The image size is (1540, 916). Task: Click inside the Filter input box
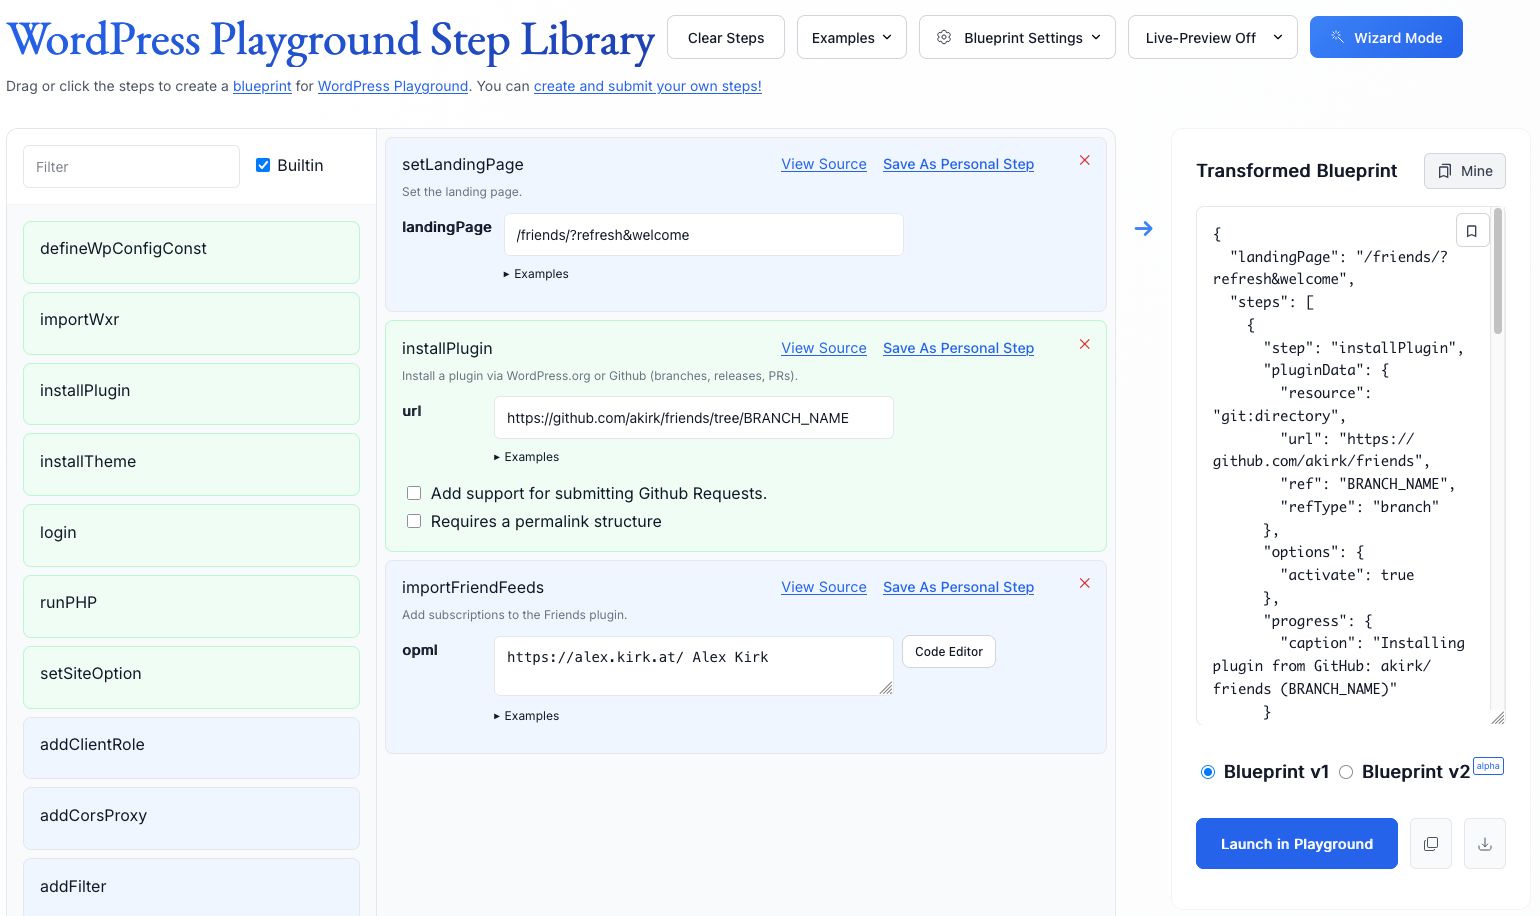130,166
